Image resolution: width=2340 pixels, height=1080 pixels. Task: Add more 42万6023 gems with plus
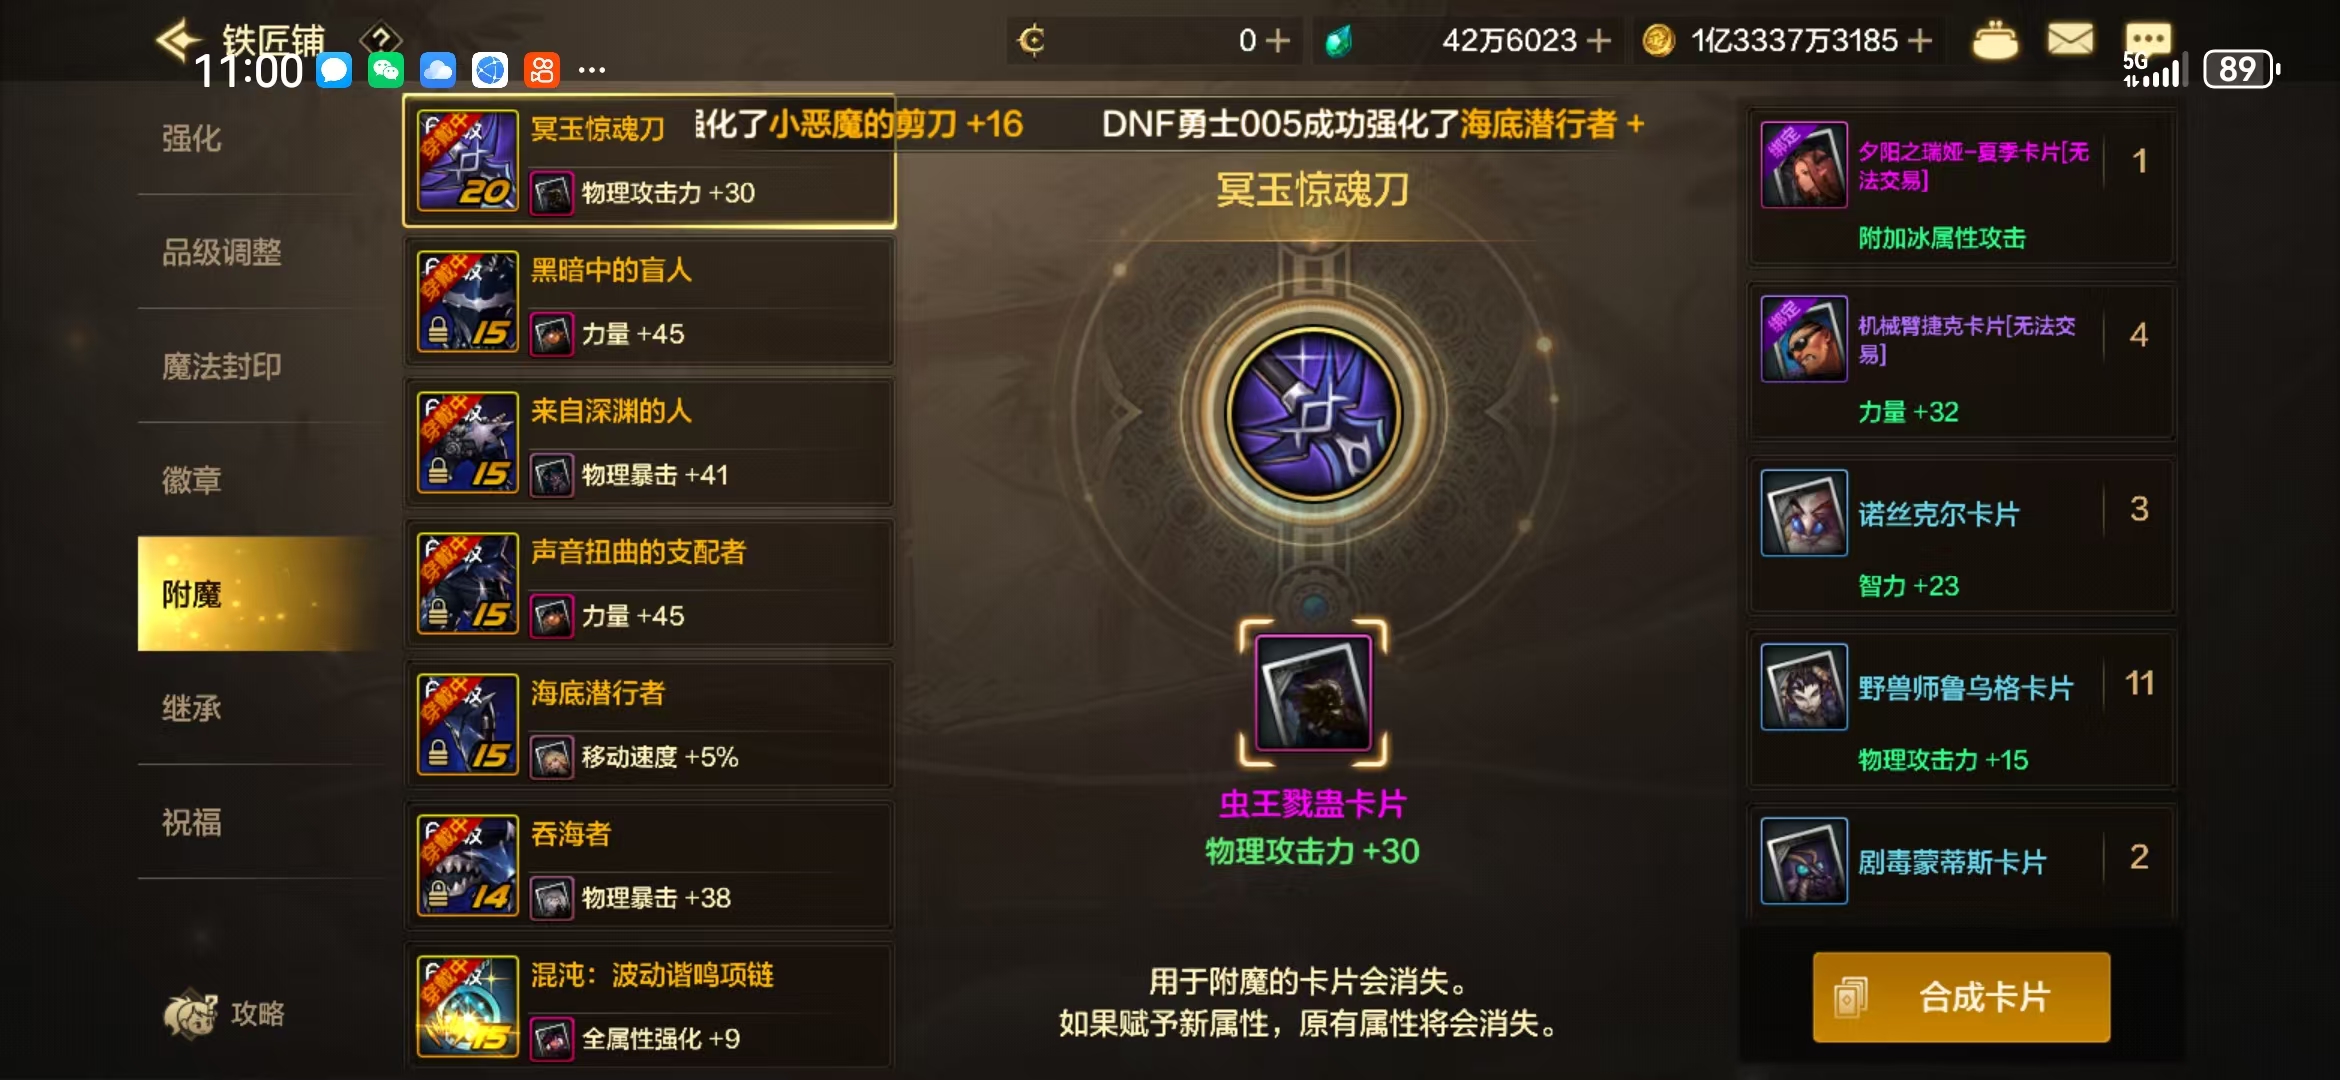point(1599,41)
